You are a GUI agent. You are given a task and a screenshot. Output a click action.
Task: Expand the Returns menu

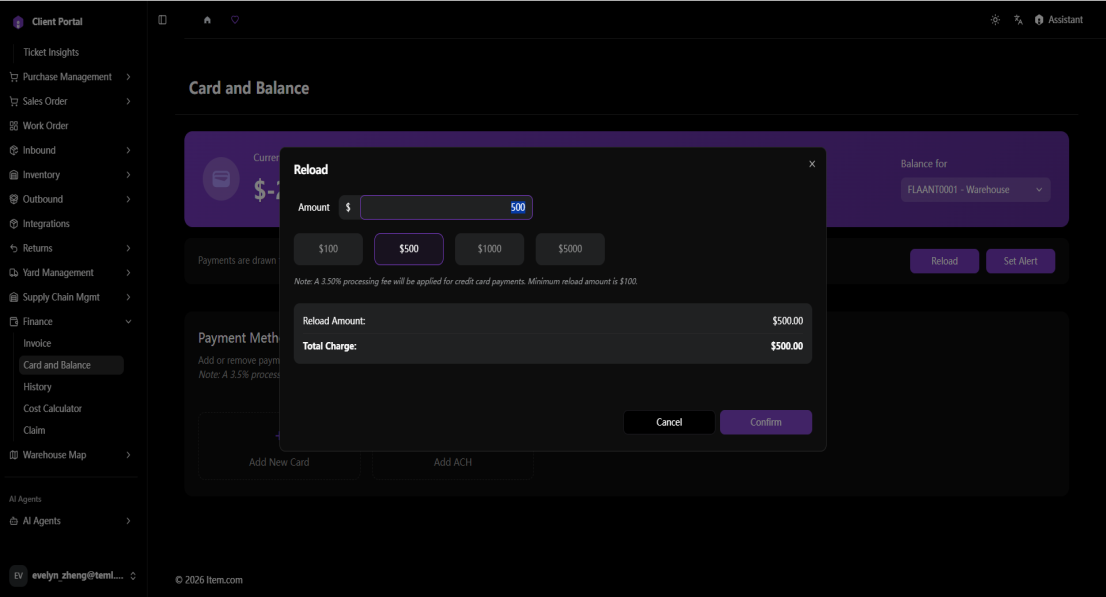click(x=71, y=248)
